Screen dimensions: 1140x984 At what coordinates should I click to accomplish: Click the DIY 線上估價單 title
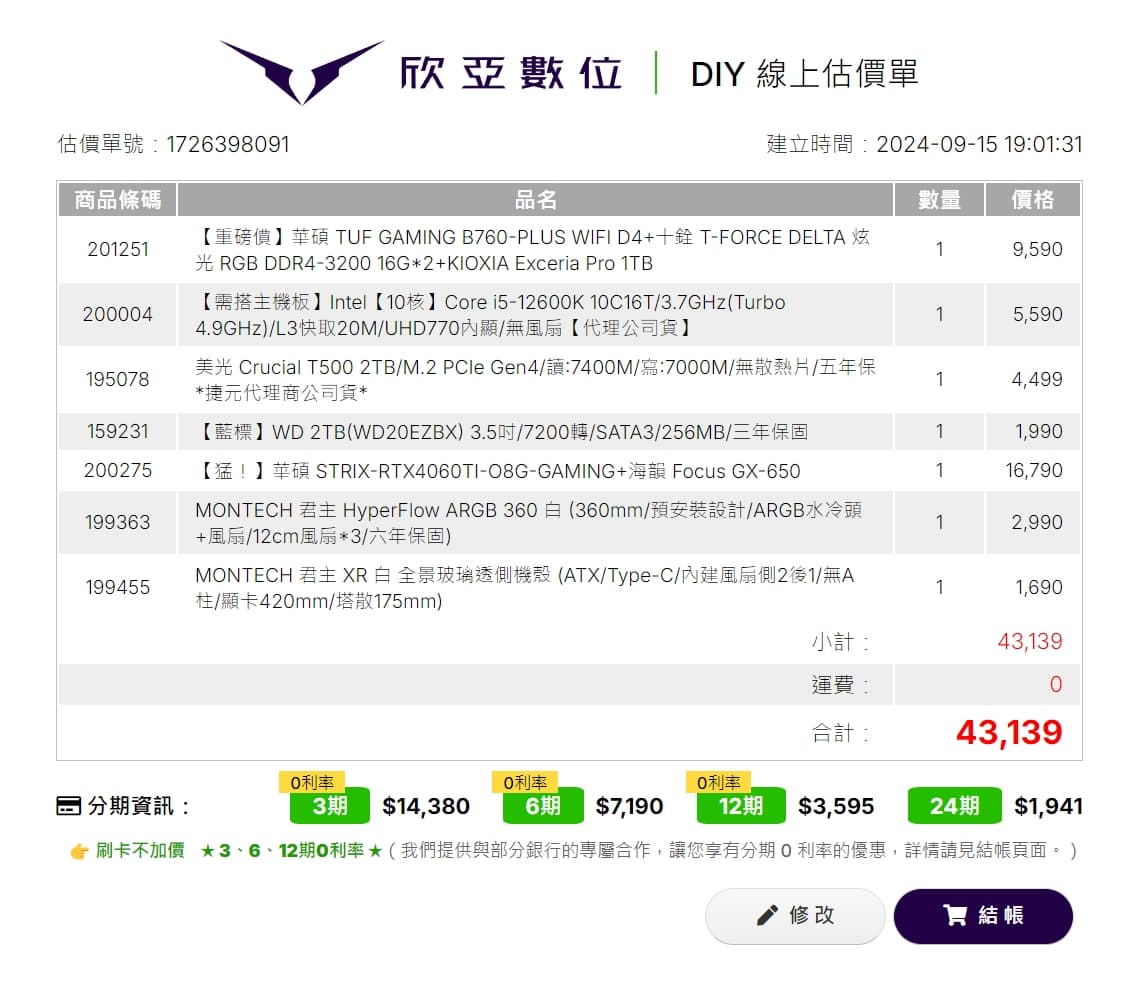pos(804,73)
